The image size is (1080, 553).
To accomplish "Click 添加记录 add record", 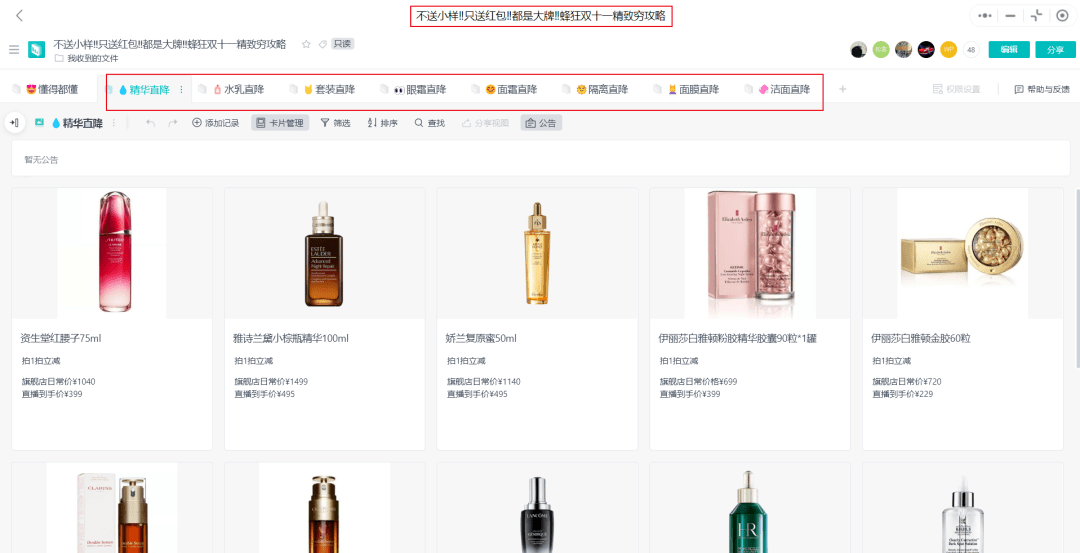I will click(x=216, y=123).
